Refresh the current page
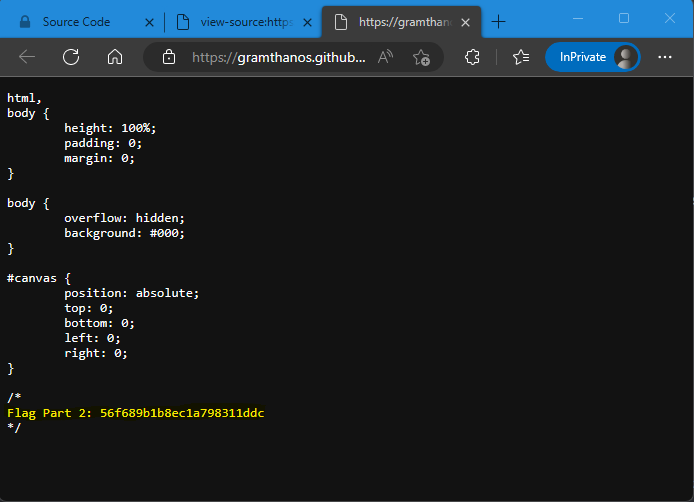The image size is (694, 502). pos(71,57)
